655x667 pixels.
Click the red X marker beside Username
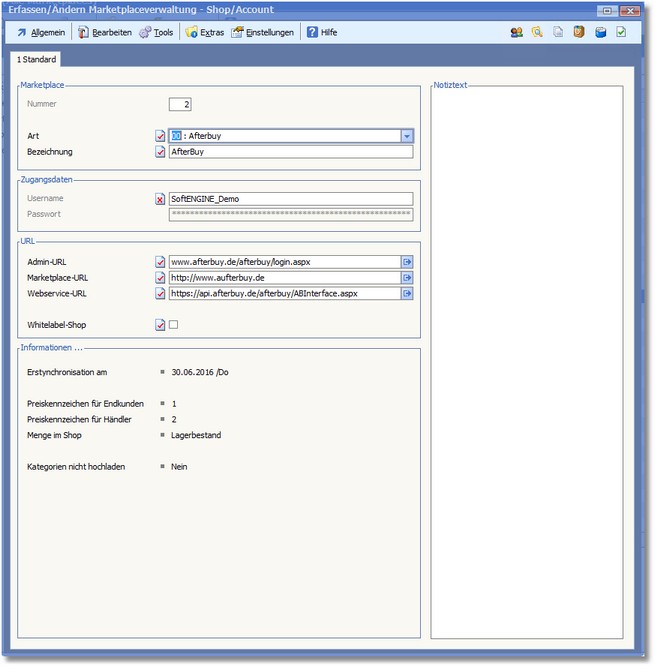(160, 199)
